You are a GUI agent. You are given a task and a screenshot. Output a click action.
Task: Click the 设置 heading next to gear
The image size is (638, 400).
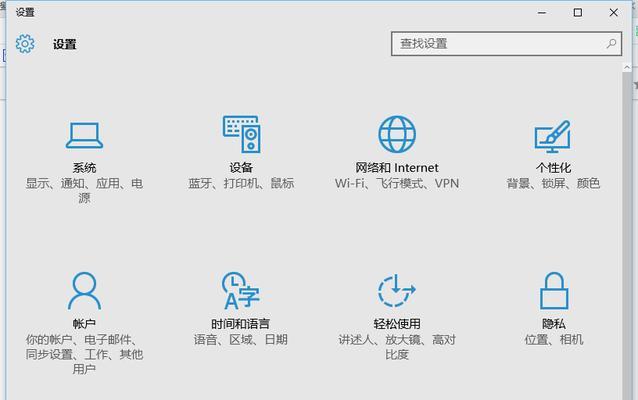click(x=65, y=44)
